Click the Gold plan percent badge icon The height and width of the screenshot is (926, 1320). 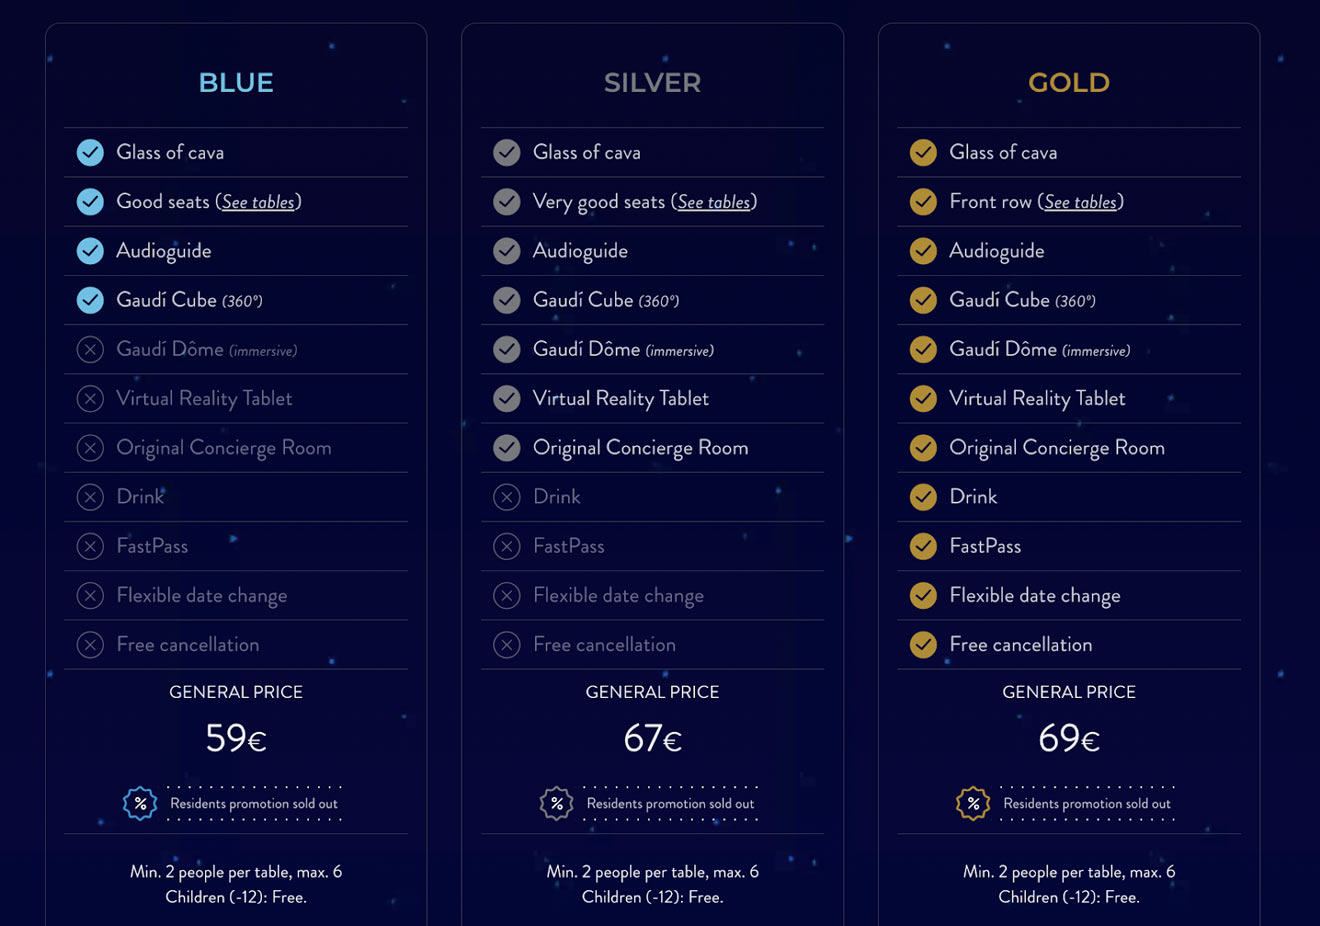click(973, 803)
